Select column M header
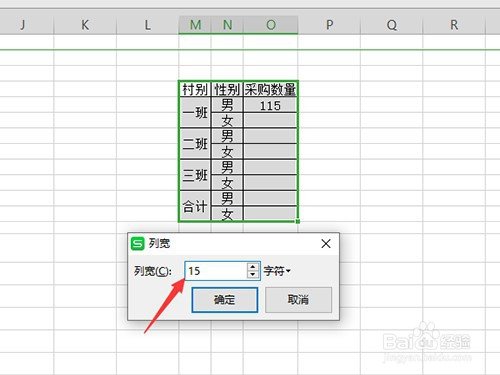The height and width of the screenshot is (375, 500). (195, 25)
